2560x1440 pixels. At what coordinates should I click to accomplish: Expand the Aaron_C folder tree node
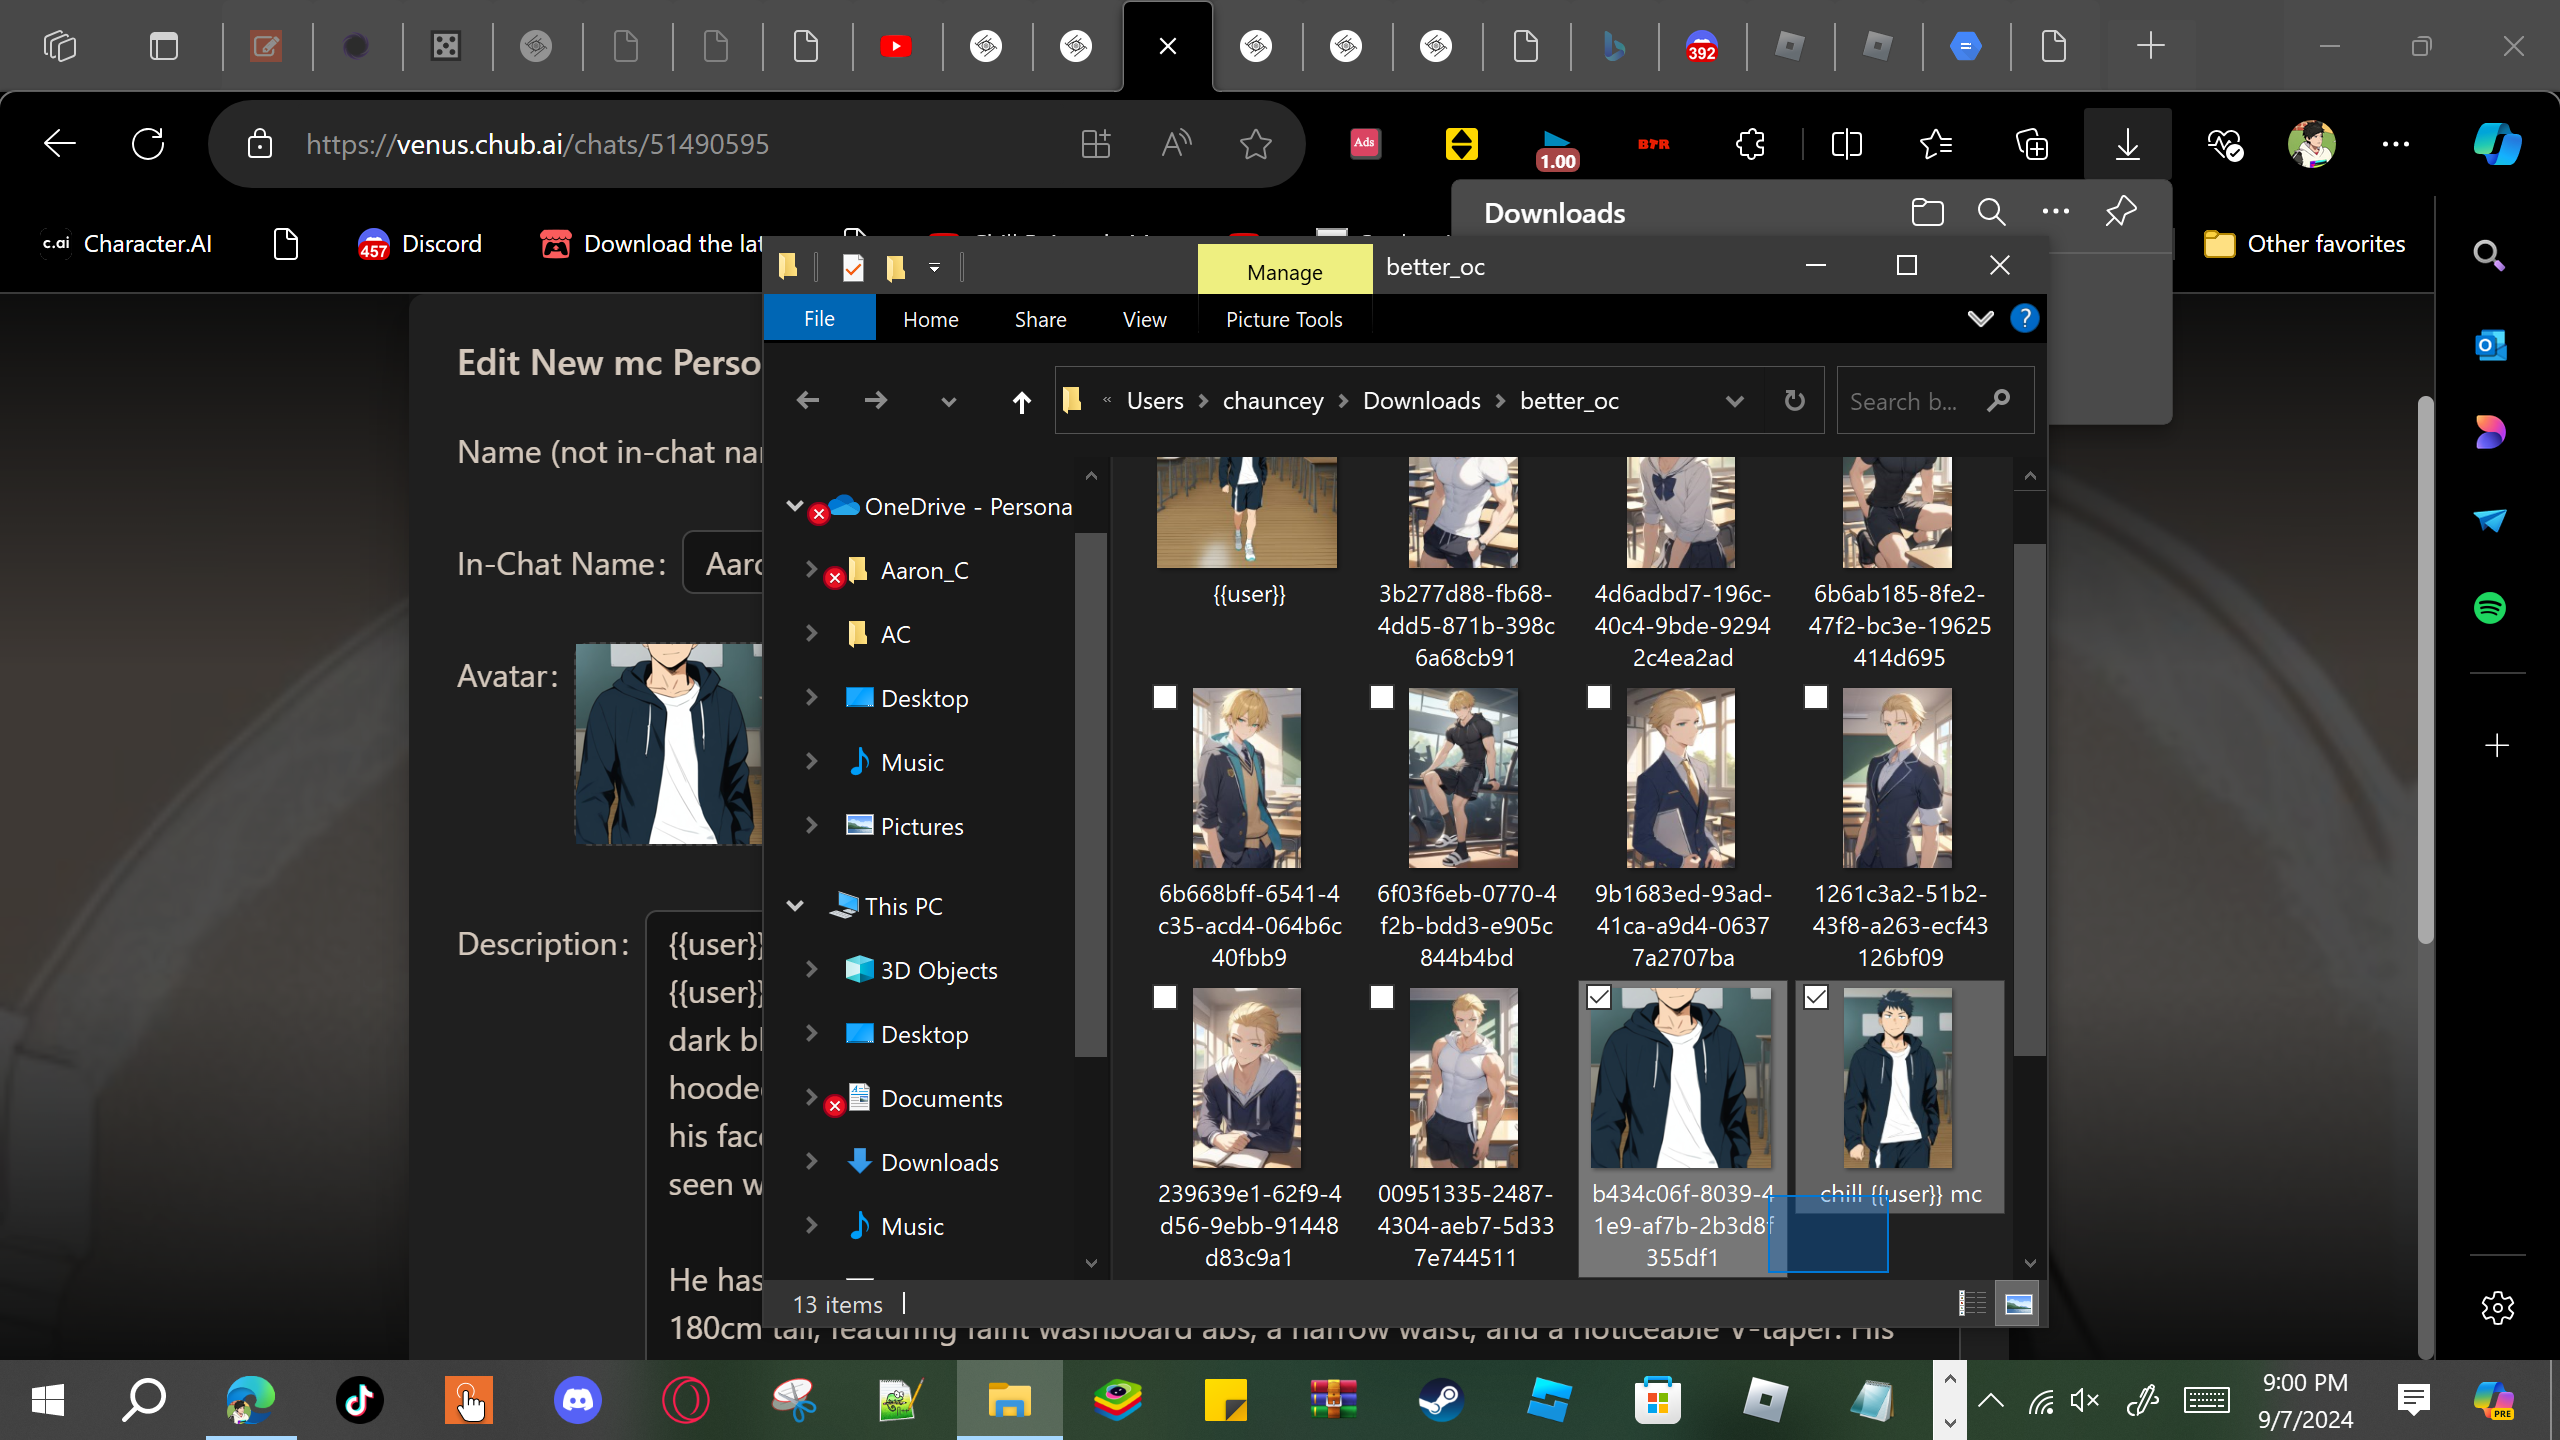click(812, 570)
